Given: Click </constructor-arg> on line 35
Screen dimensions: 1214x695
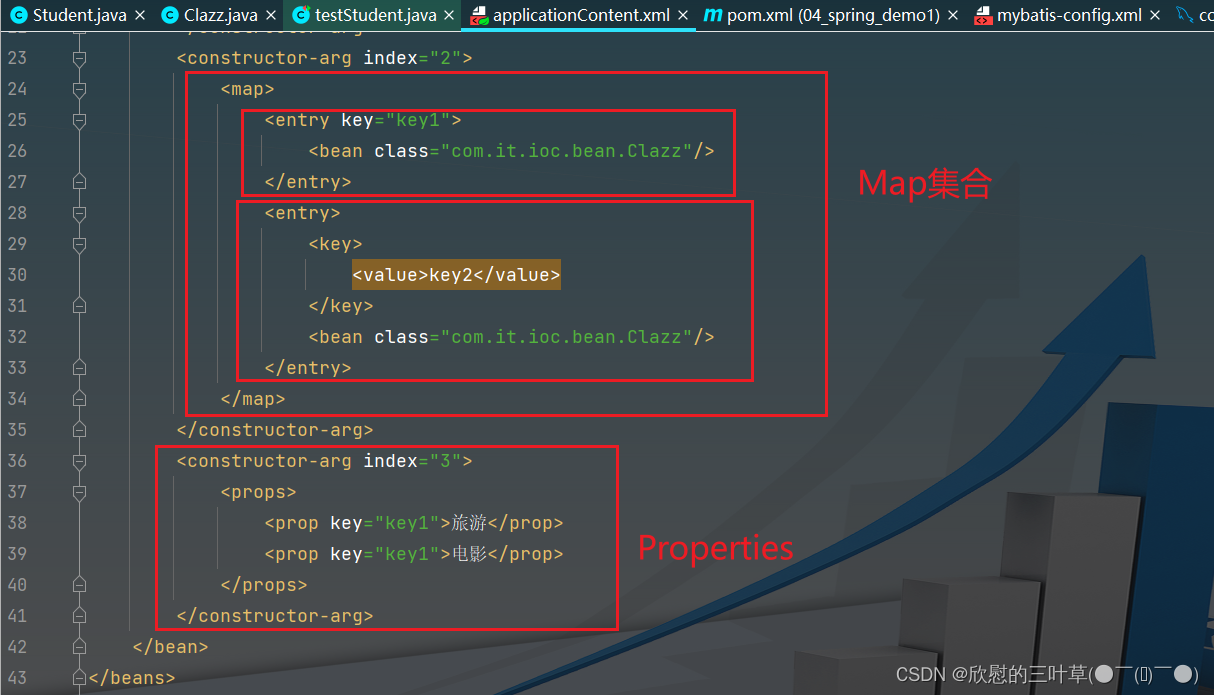Looking at the screenshot, I should pos(275,430).
